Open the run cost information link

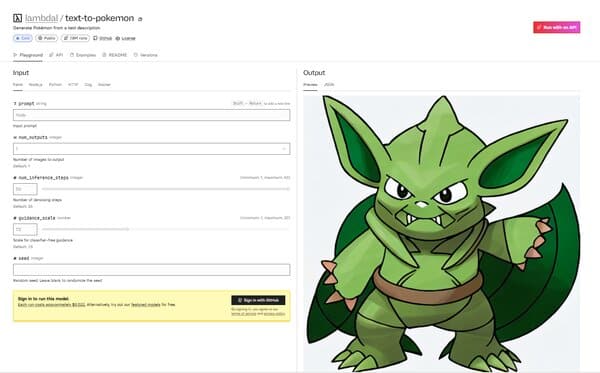click(52, 305)
